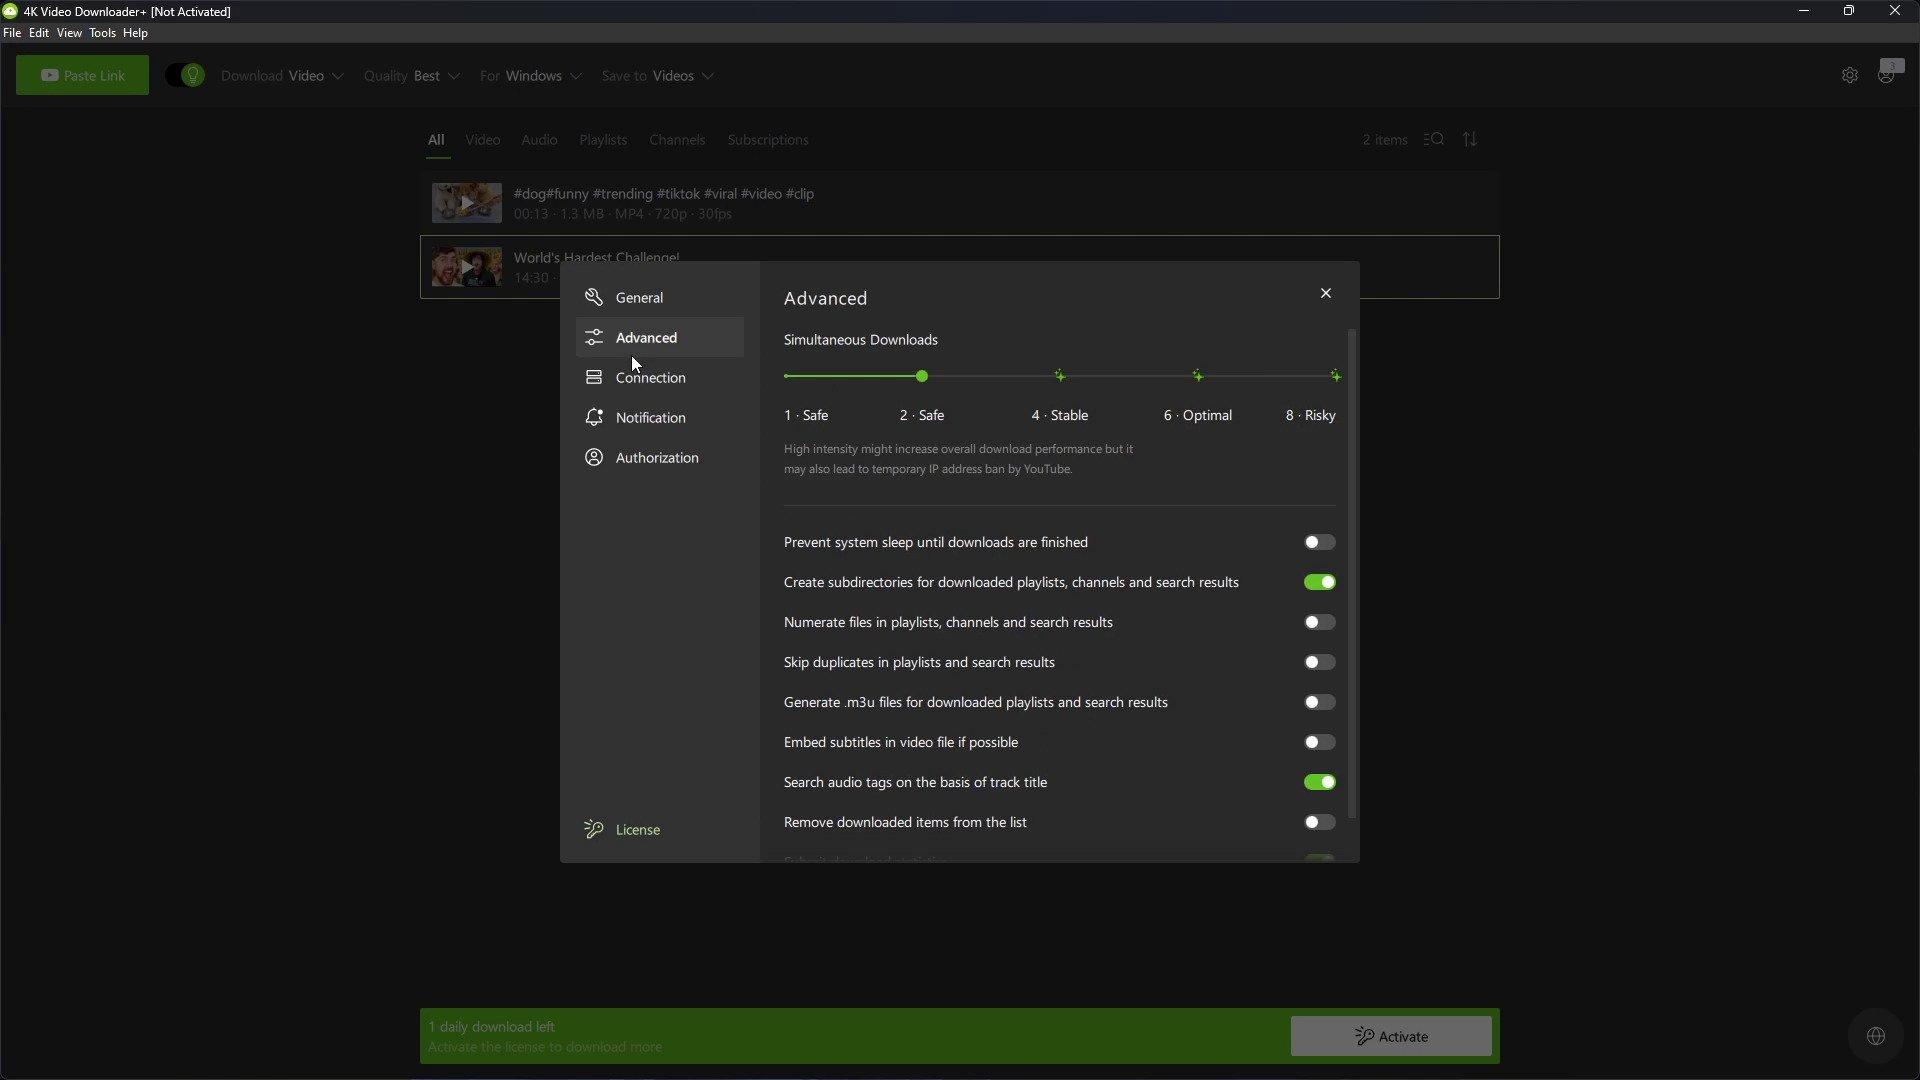
Task: Click the settings dialog vertical scrollbar
Action: pos(1352,574)
